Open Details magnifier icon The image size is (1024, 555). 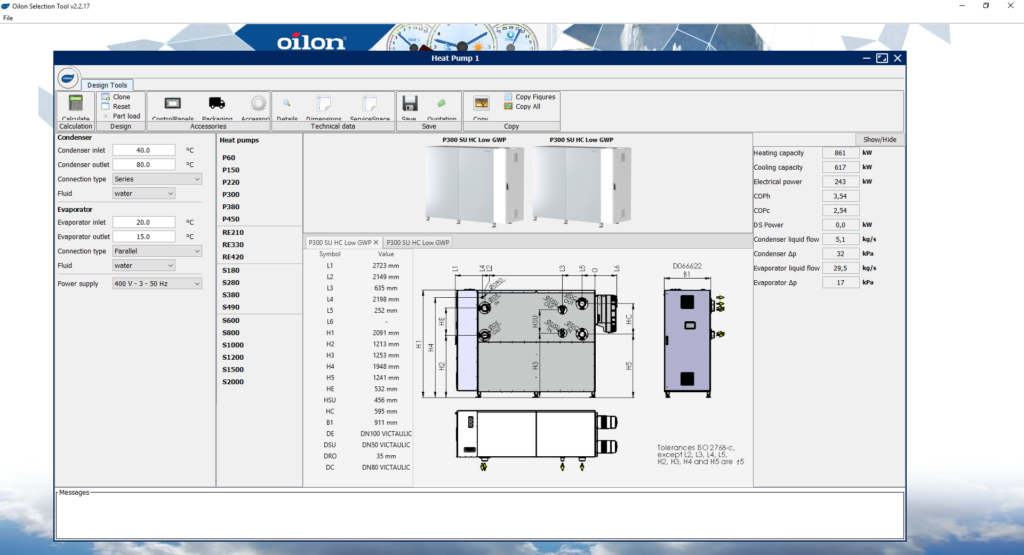tap(287, 103)
